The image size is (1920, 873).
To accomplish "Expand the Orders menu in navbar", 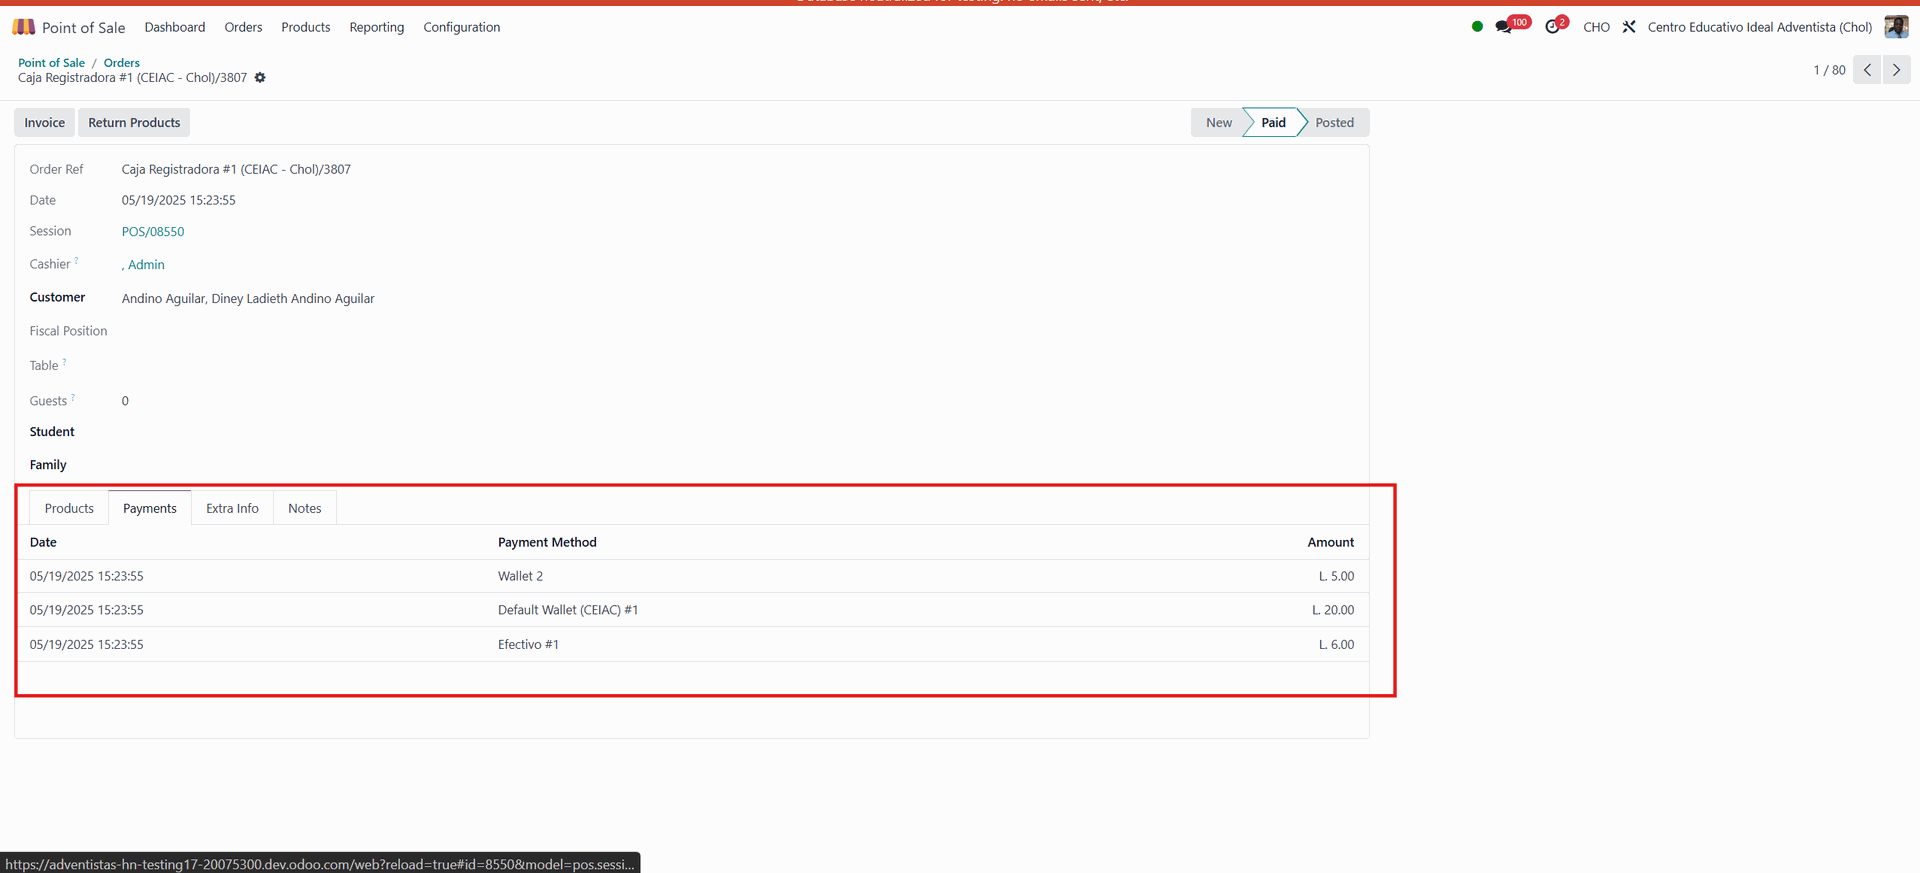I will pos(243,27).
